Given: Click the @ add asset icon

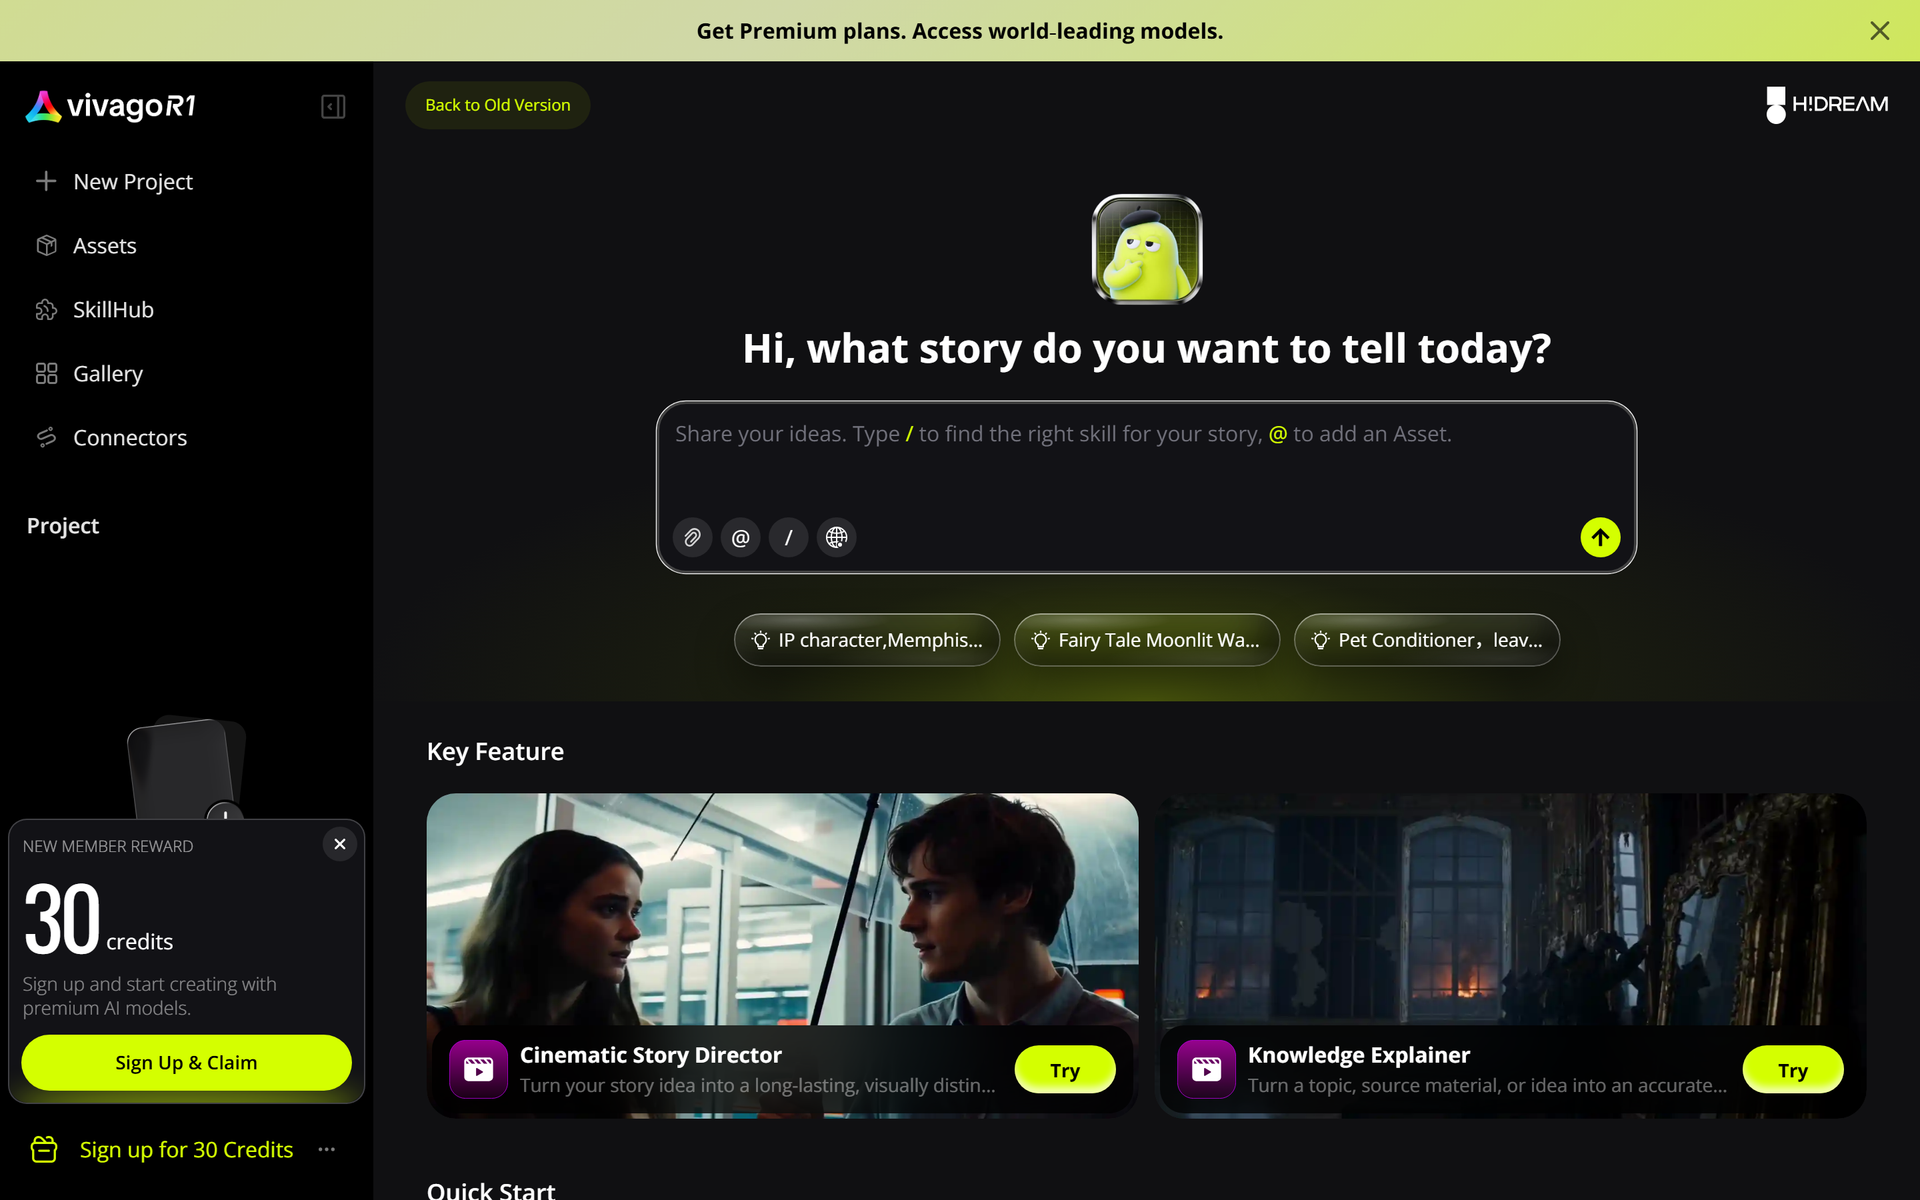Looking at the screenshot, I should [x=740, y=538].
